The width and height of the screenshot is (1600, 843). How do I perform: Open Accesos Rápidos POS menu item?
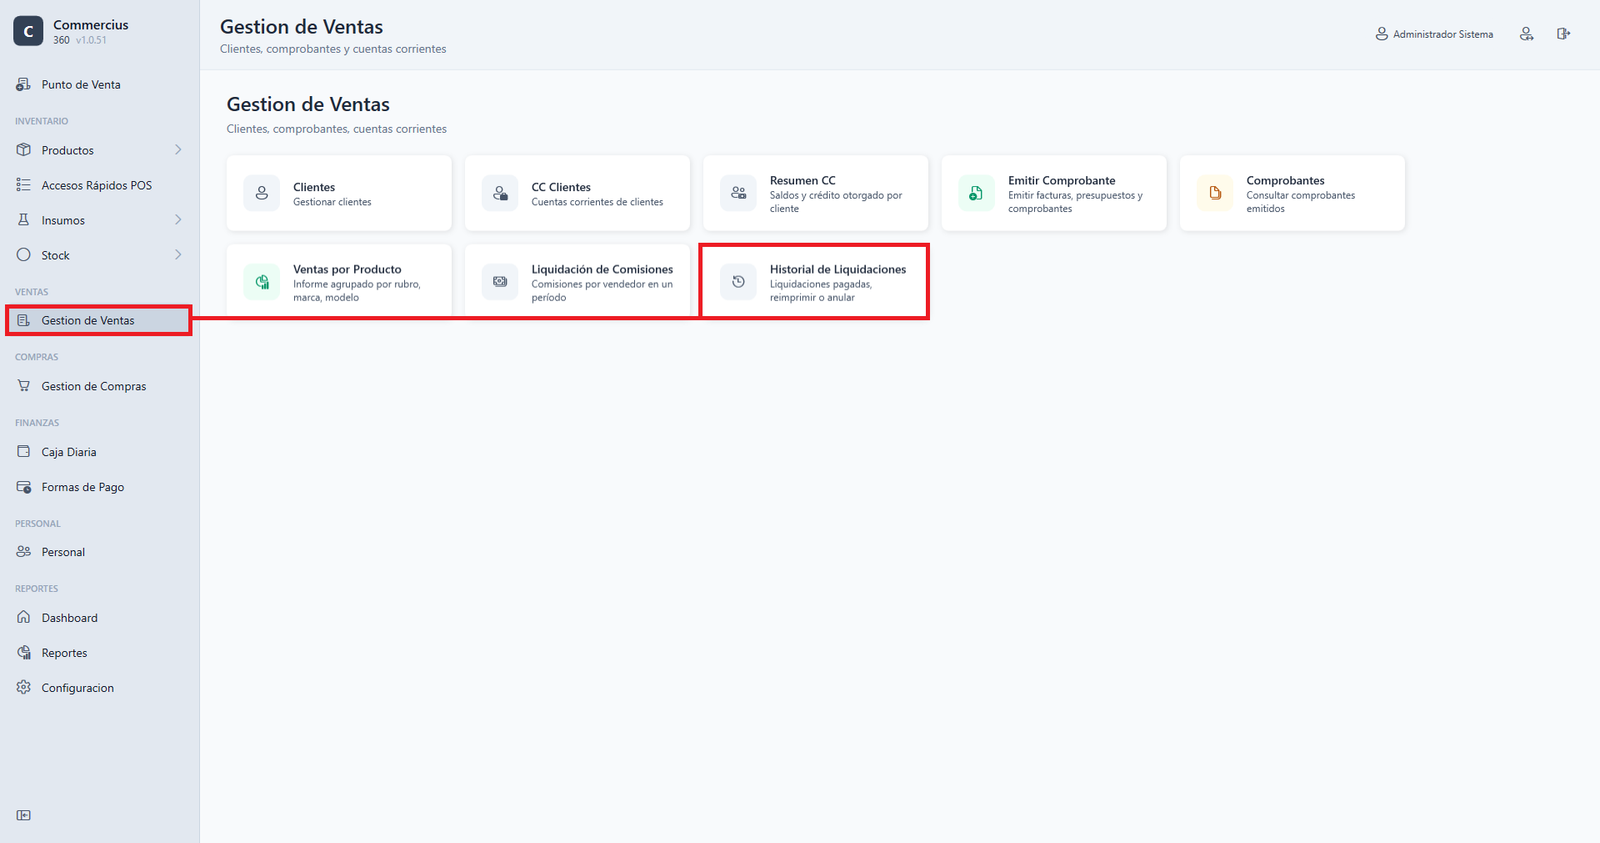point(99,185)
